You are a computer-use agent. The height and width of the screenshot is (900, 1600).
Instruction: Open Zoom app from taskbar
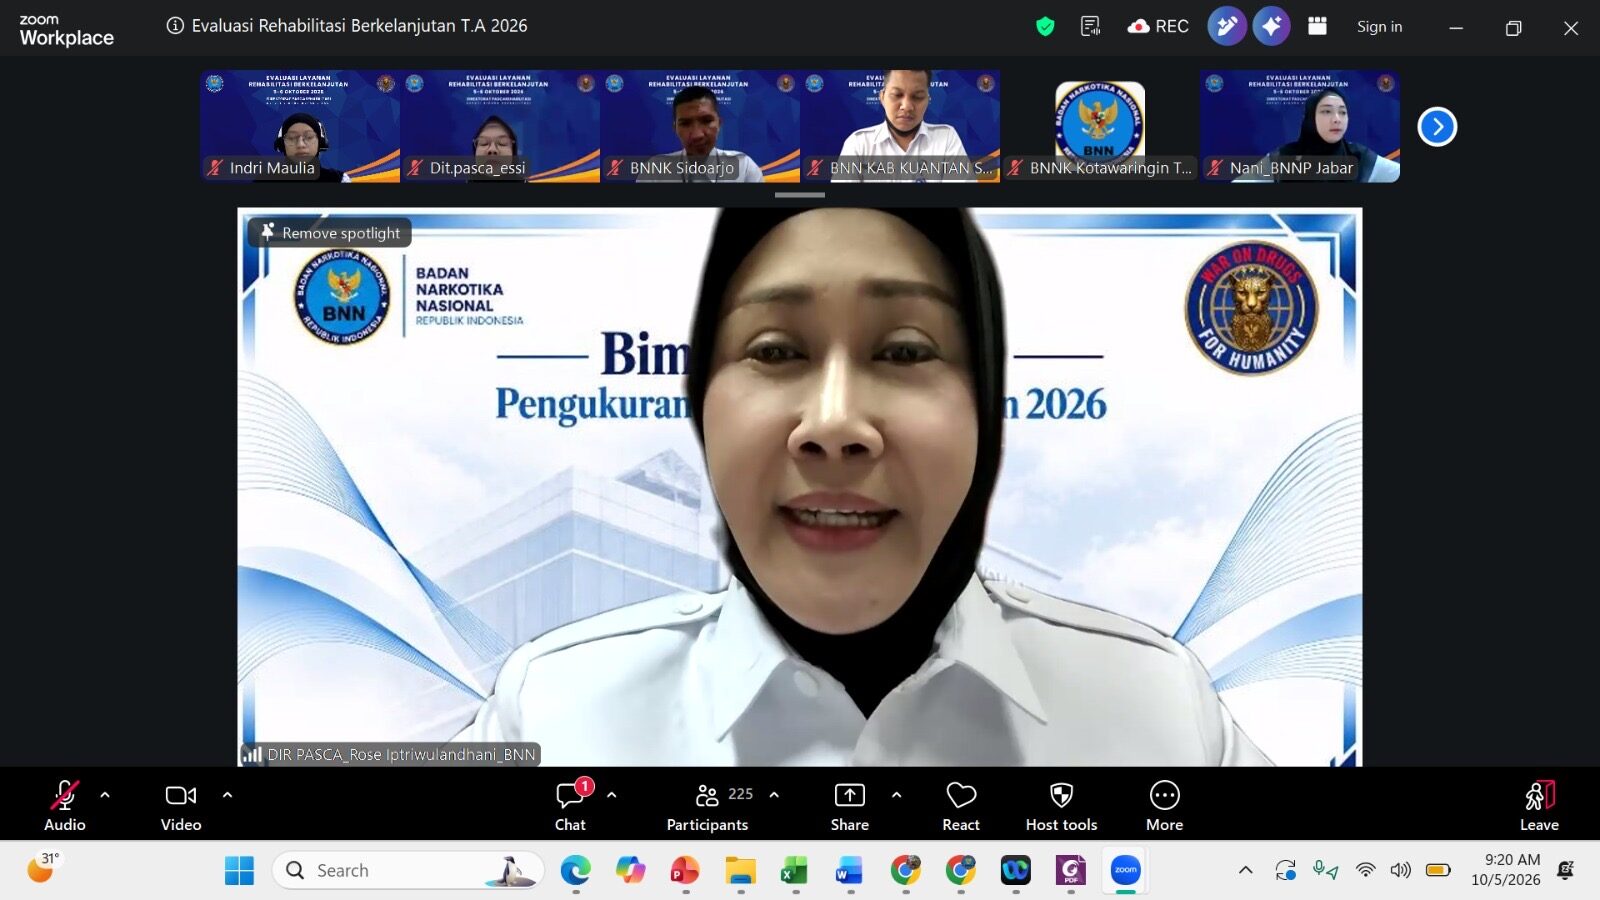[x=1126, y=871]
